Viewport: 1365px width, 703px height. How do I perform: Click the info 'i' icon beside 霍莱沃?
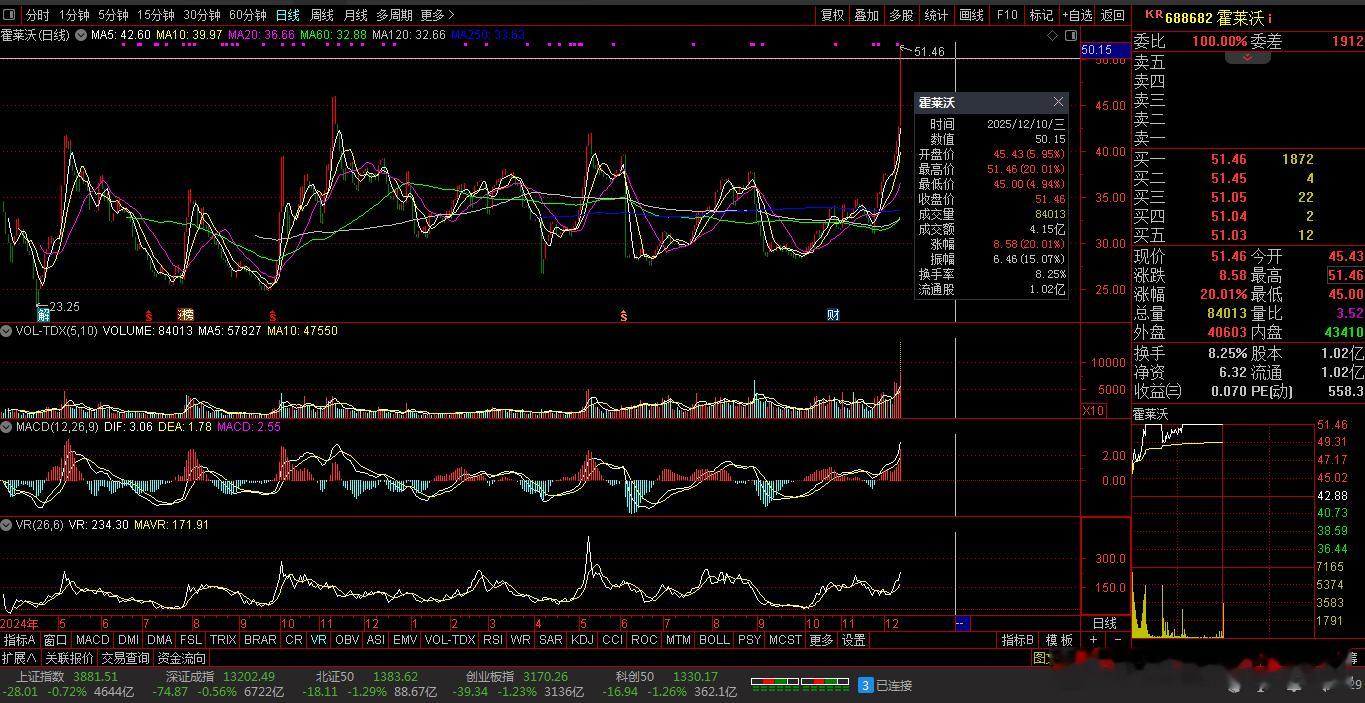click(x=1270, y=18)
